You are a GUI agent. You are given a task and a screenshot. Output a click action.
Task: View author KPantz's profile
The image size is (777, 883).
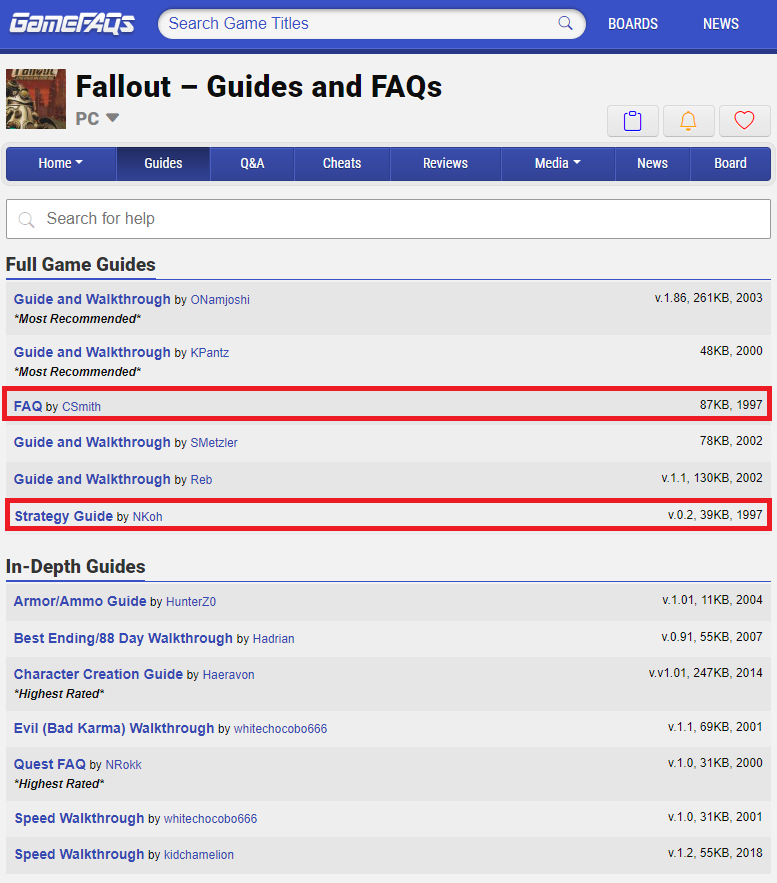point(209,353)
